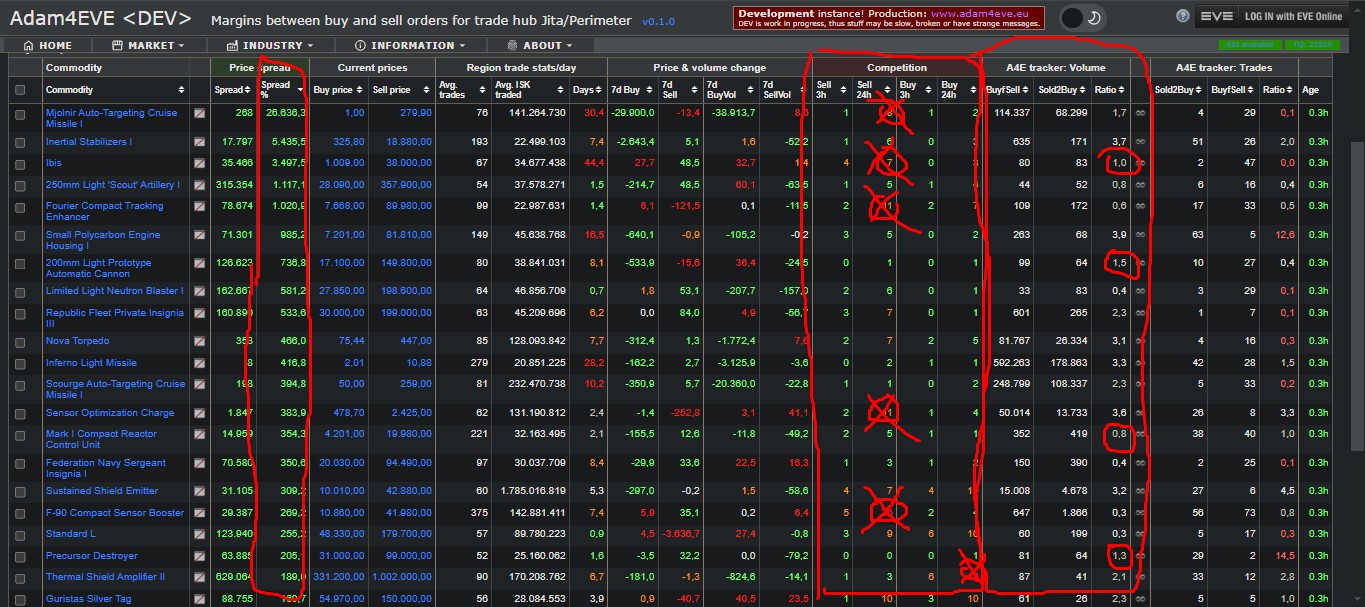1365x607 pixels.
Task: Tick checkbox for Inertial Stabilizers I
Action: pos(20,142)
